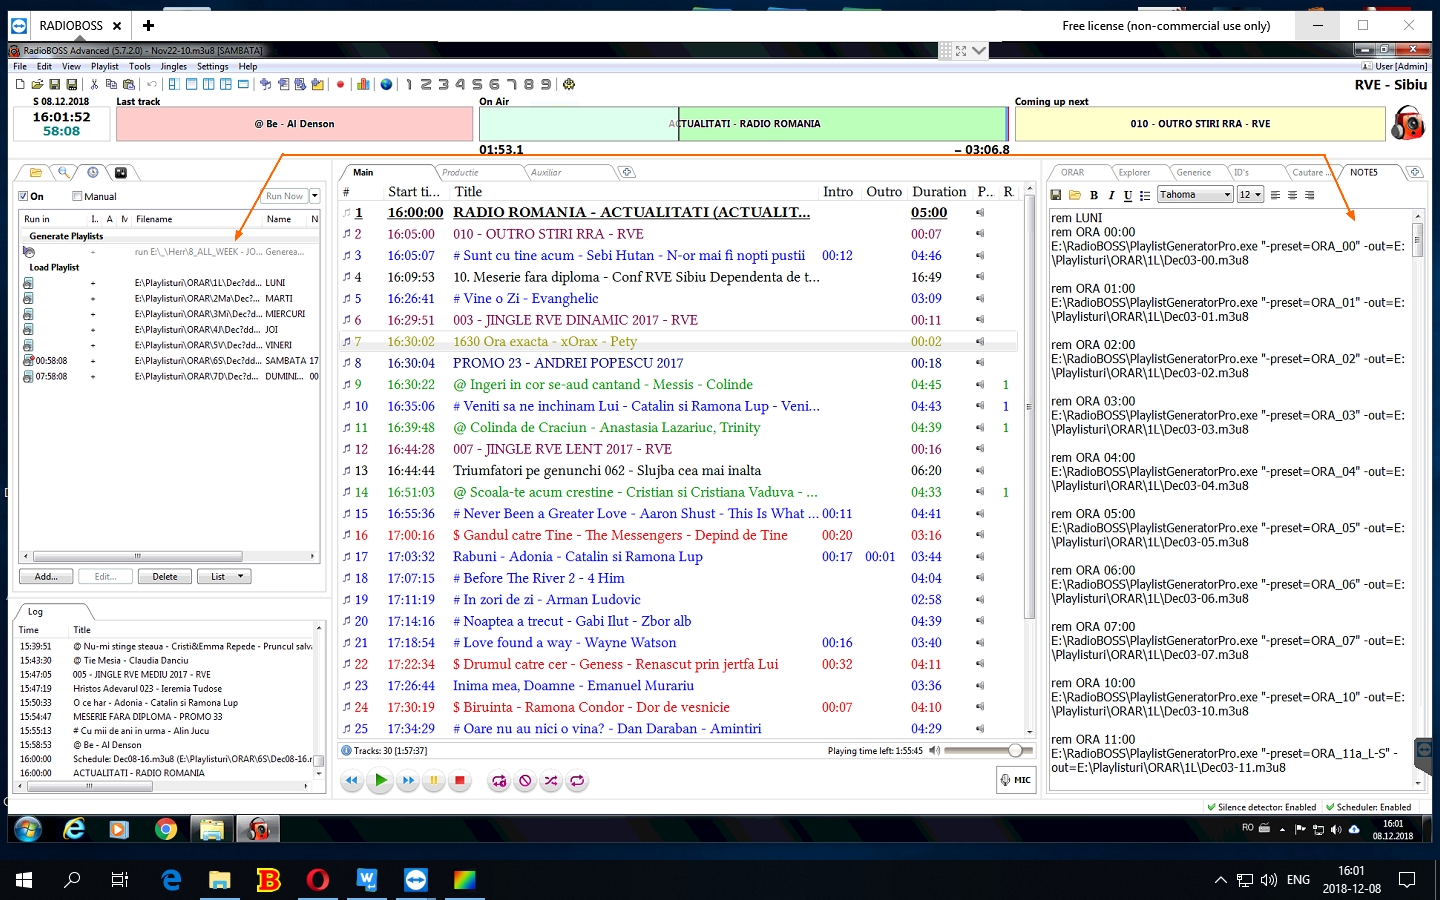Image resolution: width=1440 pixels, height=900 pixels.
Task: Toggle shuffle playback mode icon
Action: (x=551, y=781)
